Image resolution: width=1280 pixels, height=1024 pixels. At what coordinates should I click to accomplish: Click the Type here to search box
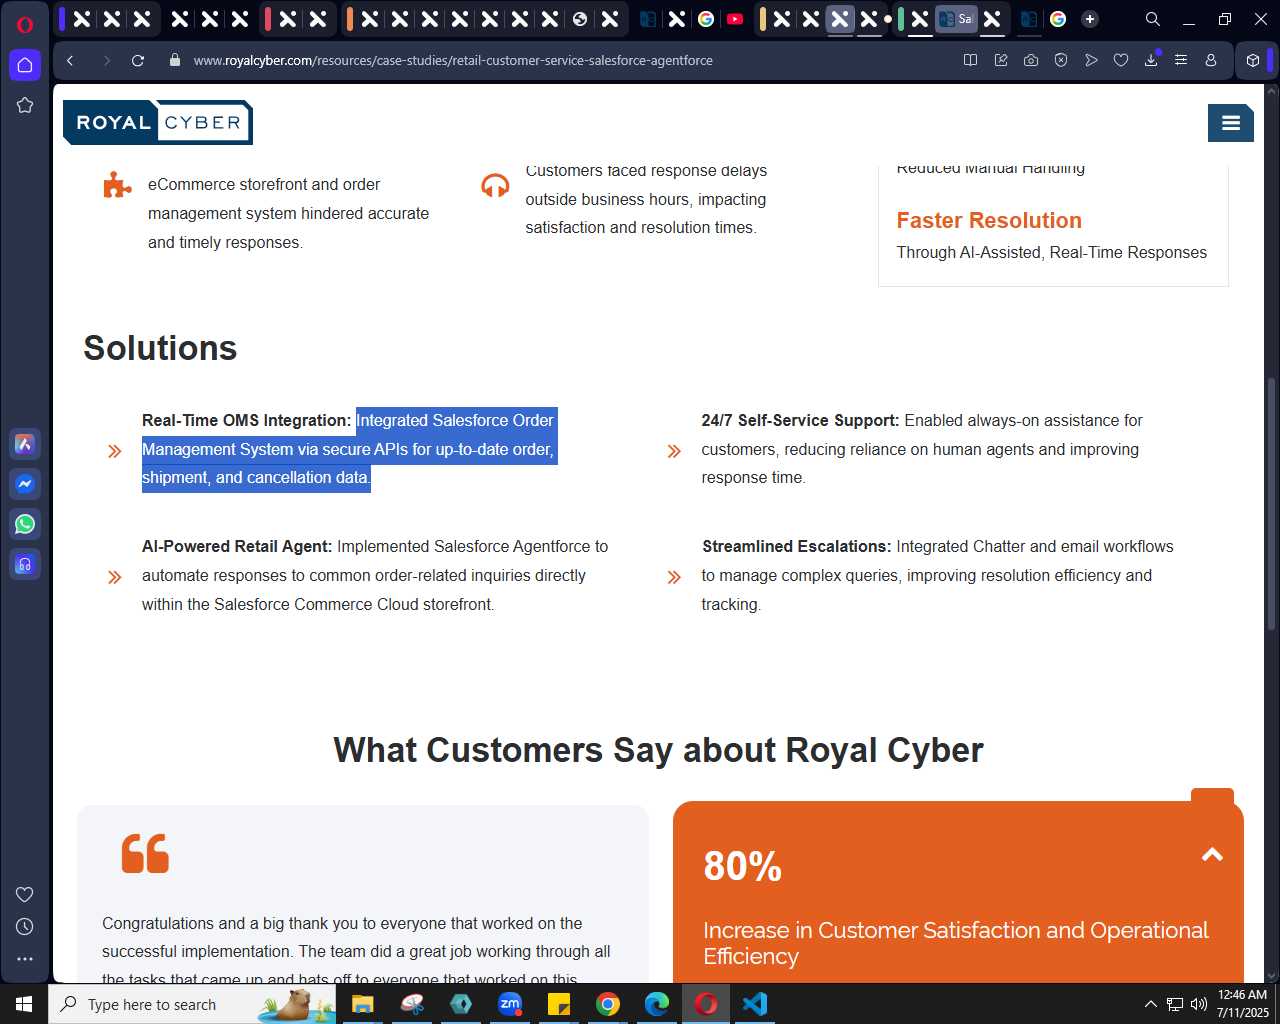[x=192, y=1004]
